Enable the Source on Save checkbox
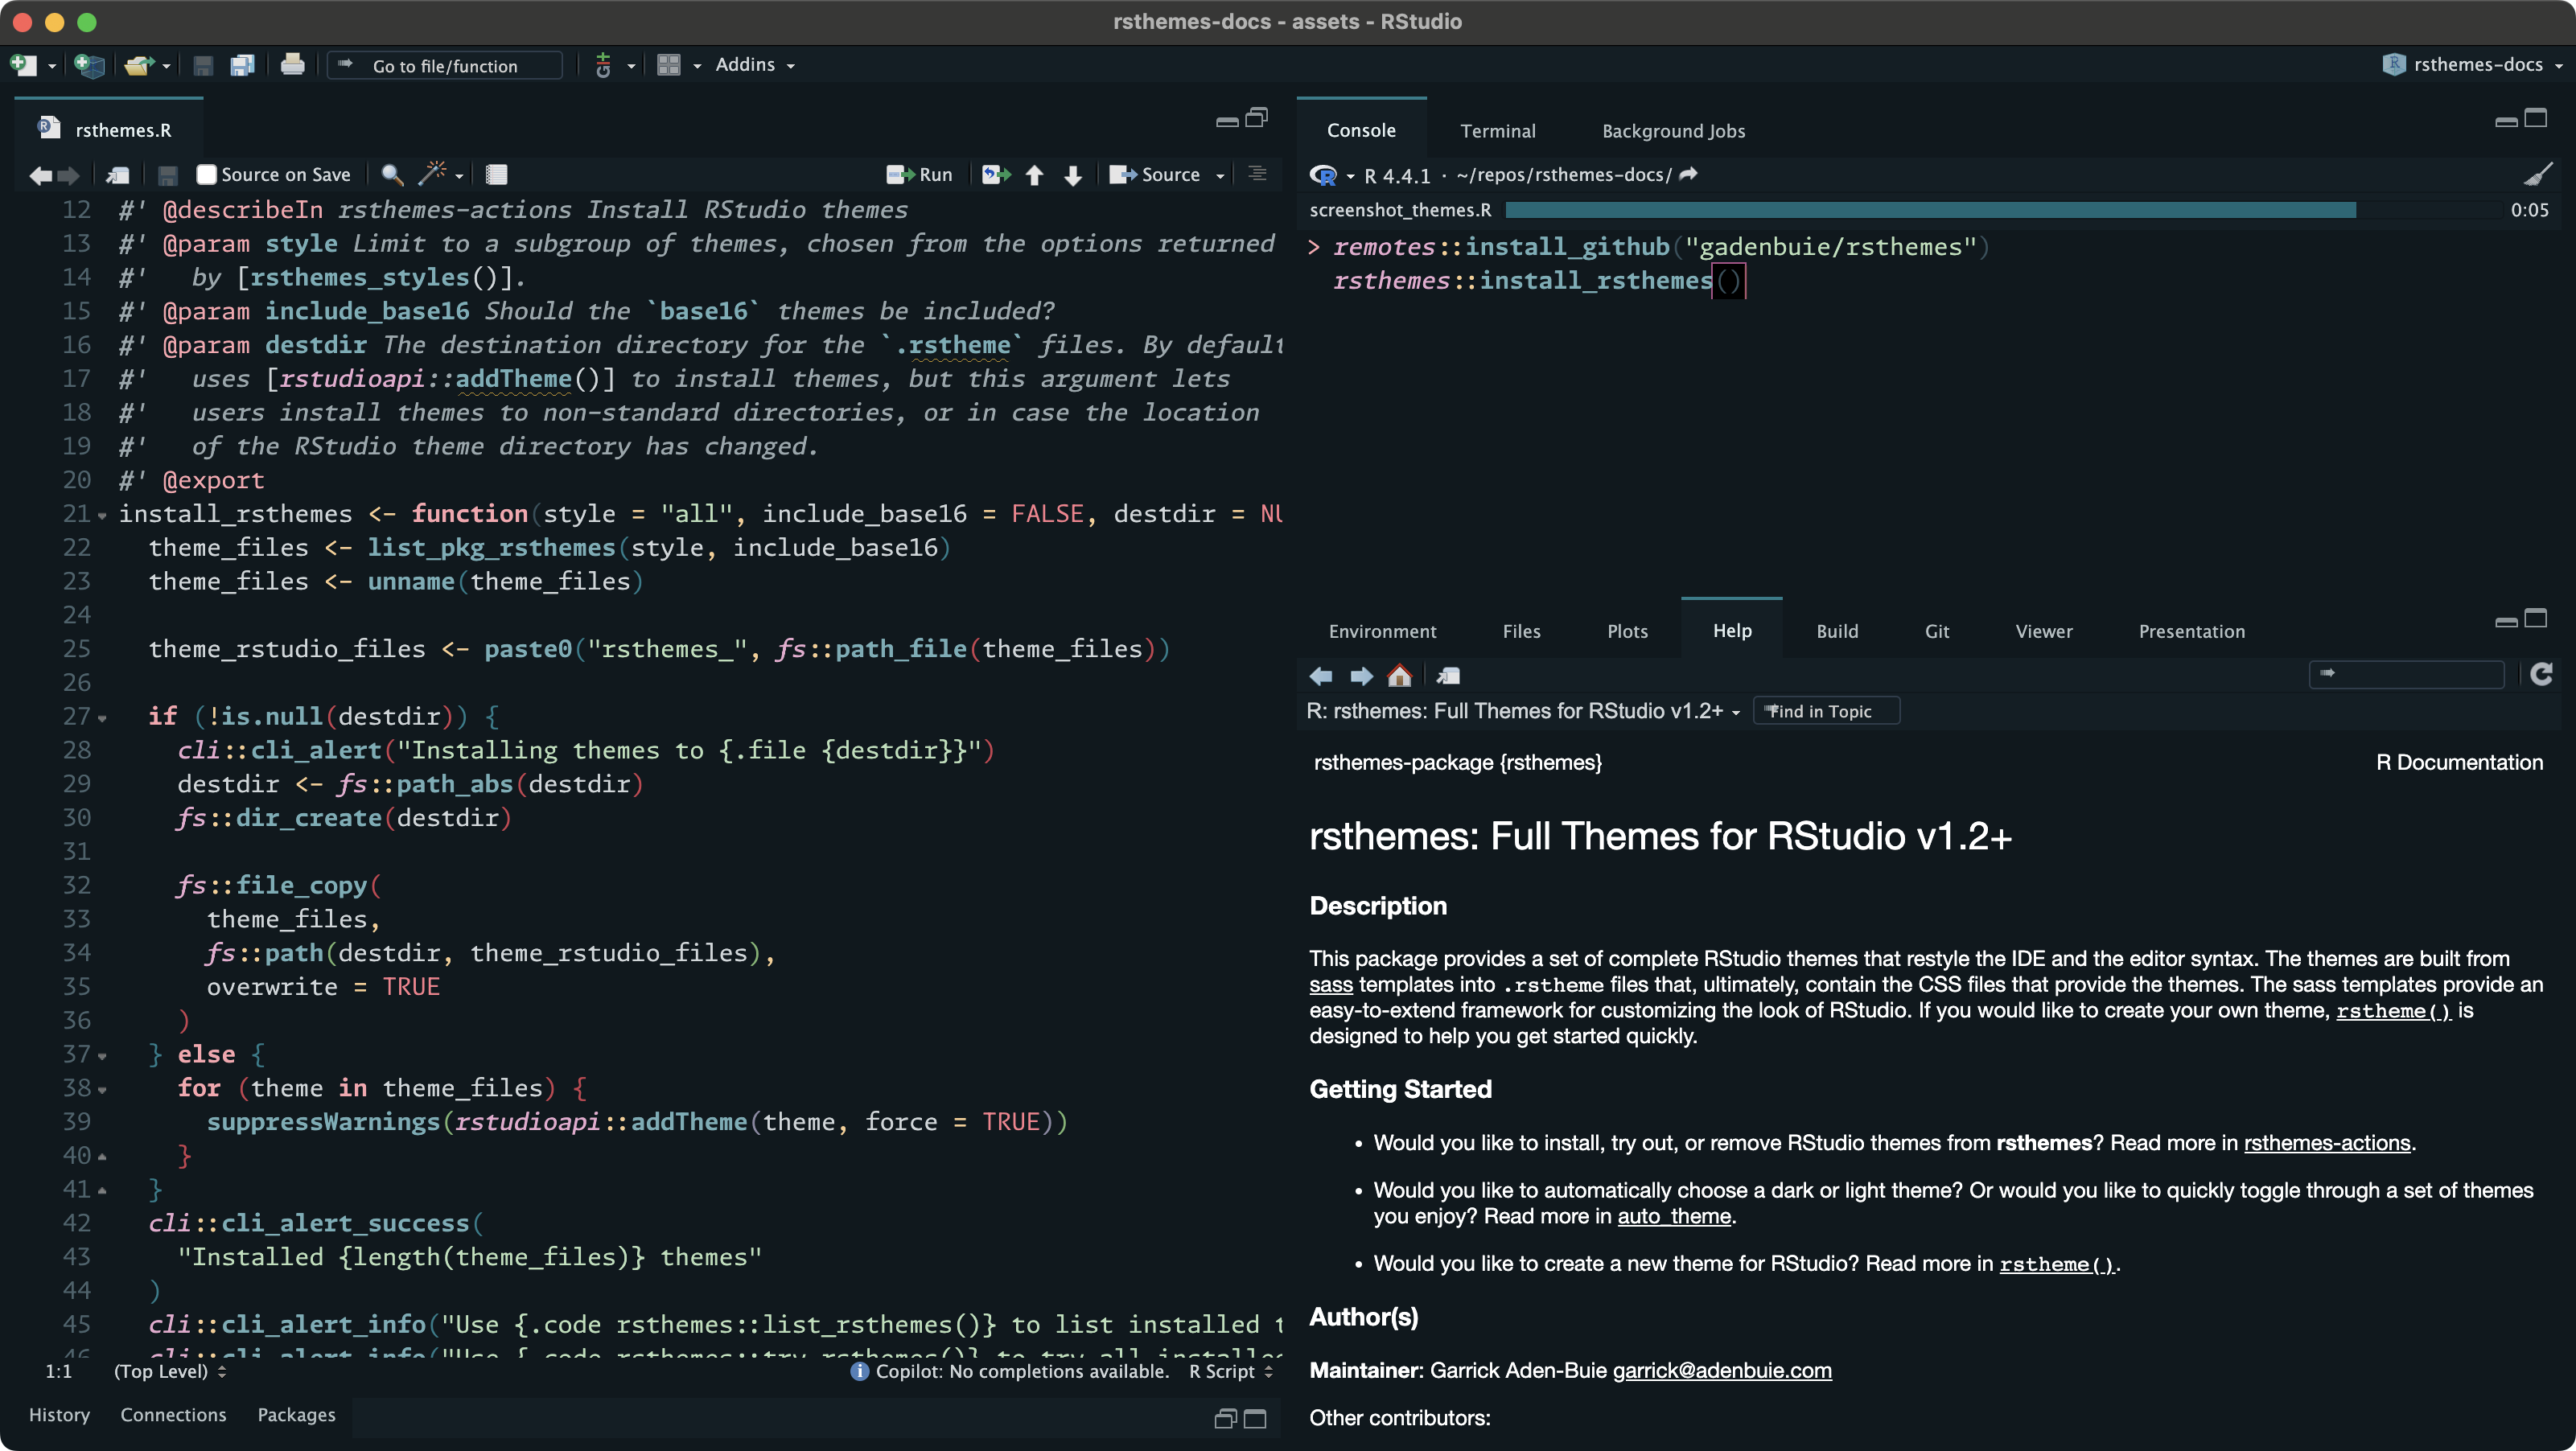 206,175
